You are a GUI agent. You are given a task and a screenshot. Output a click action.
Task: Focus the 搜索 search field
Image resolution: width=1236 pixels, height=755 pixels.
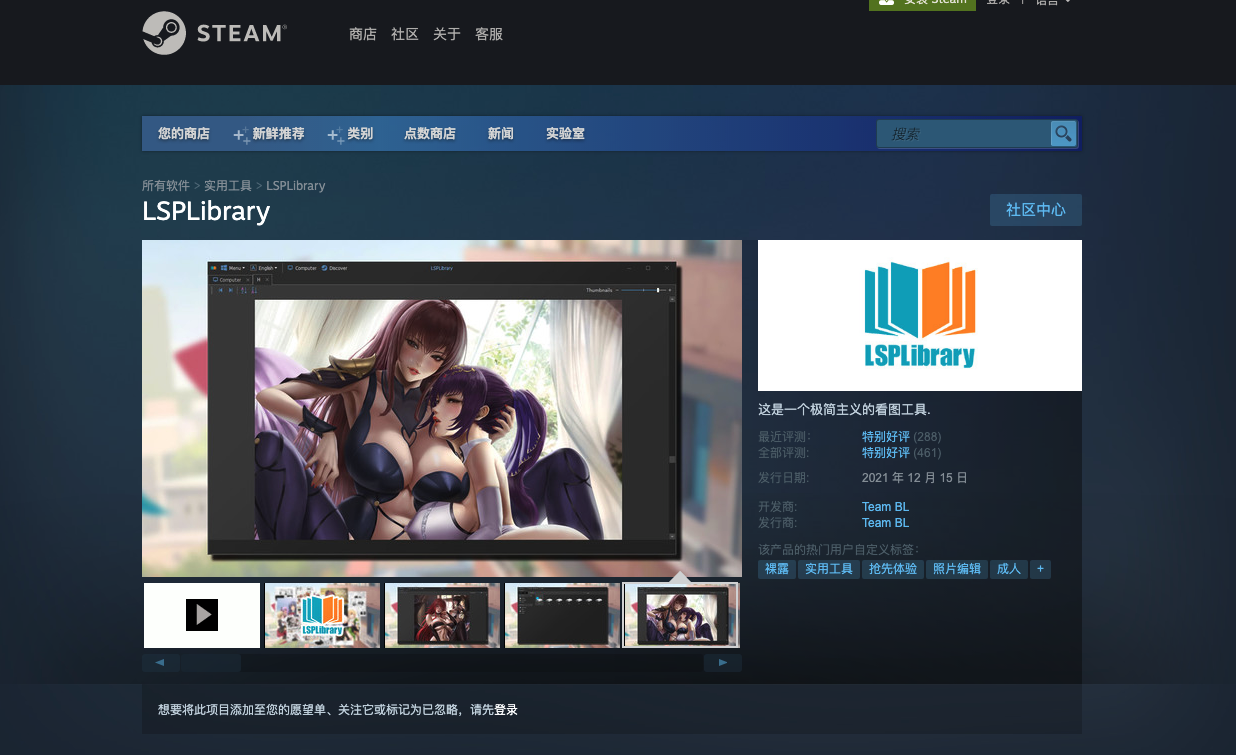964,133
